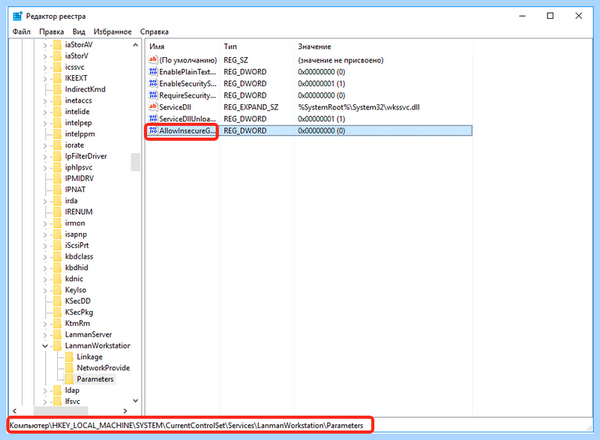Click the DWORD icon of EnableSecurityS value
This screenshot has height=440, width=600.
pyautogui.click(x=153, y=83)
